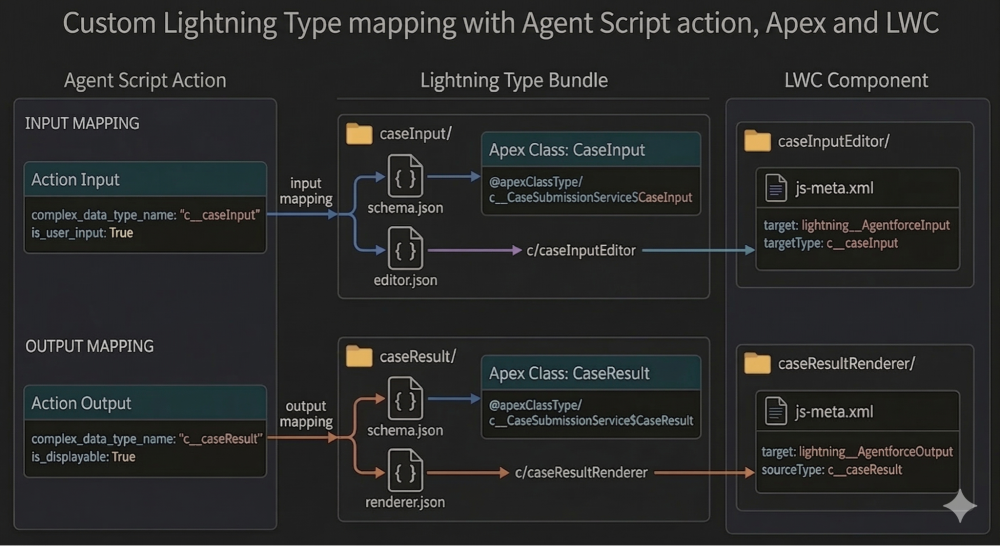Select the editor.json file icon
1000x546 pixels.
pos(406,249)
